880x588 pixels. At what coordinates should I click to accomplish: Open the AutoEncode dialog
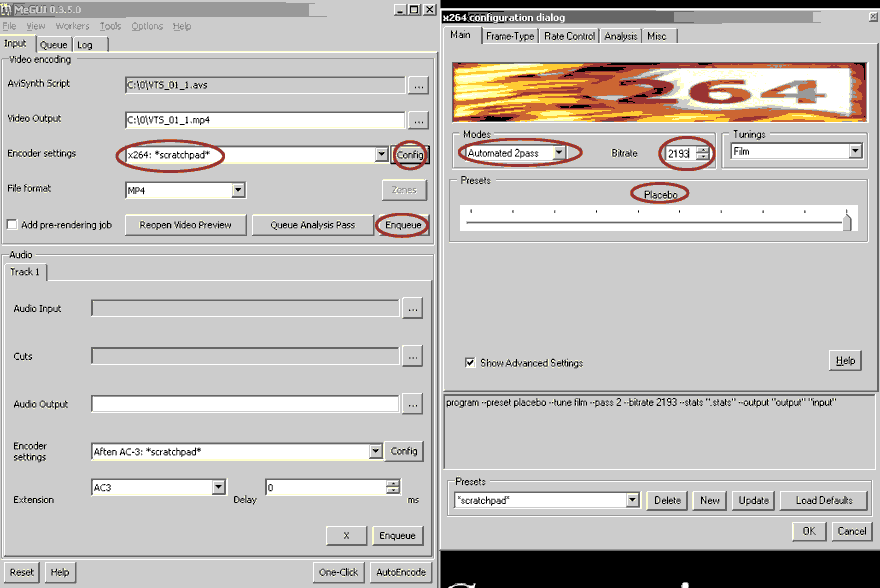click(x=401, y=572)
